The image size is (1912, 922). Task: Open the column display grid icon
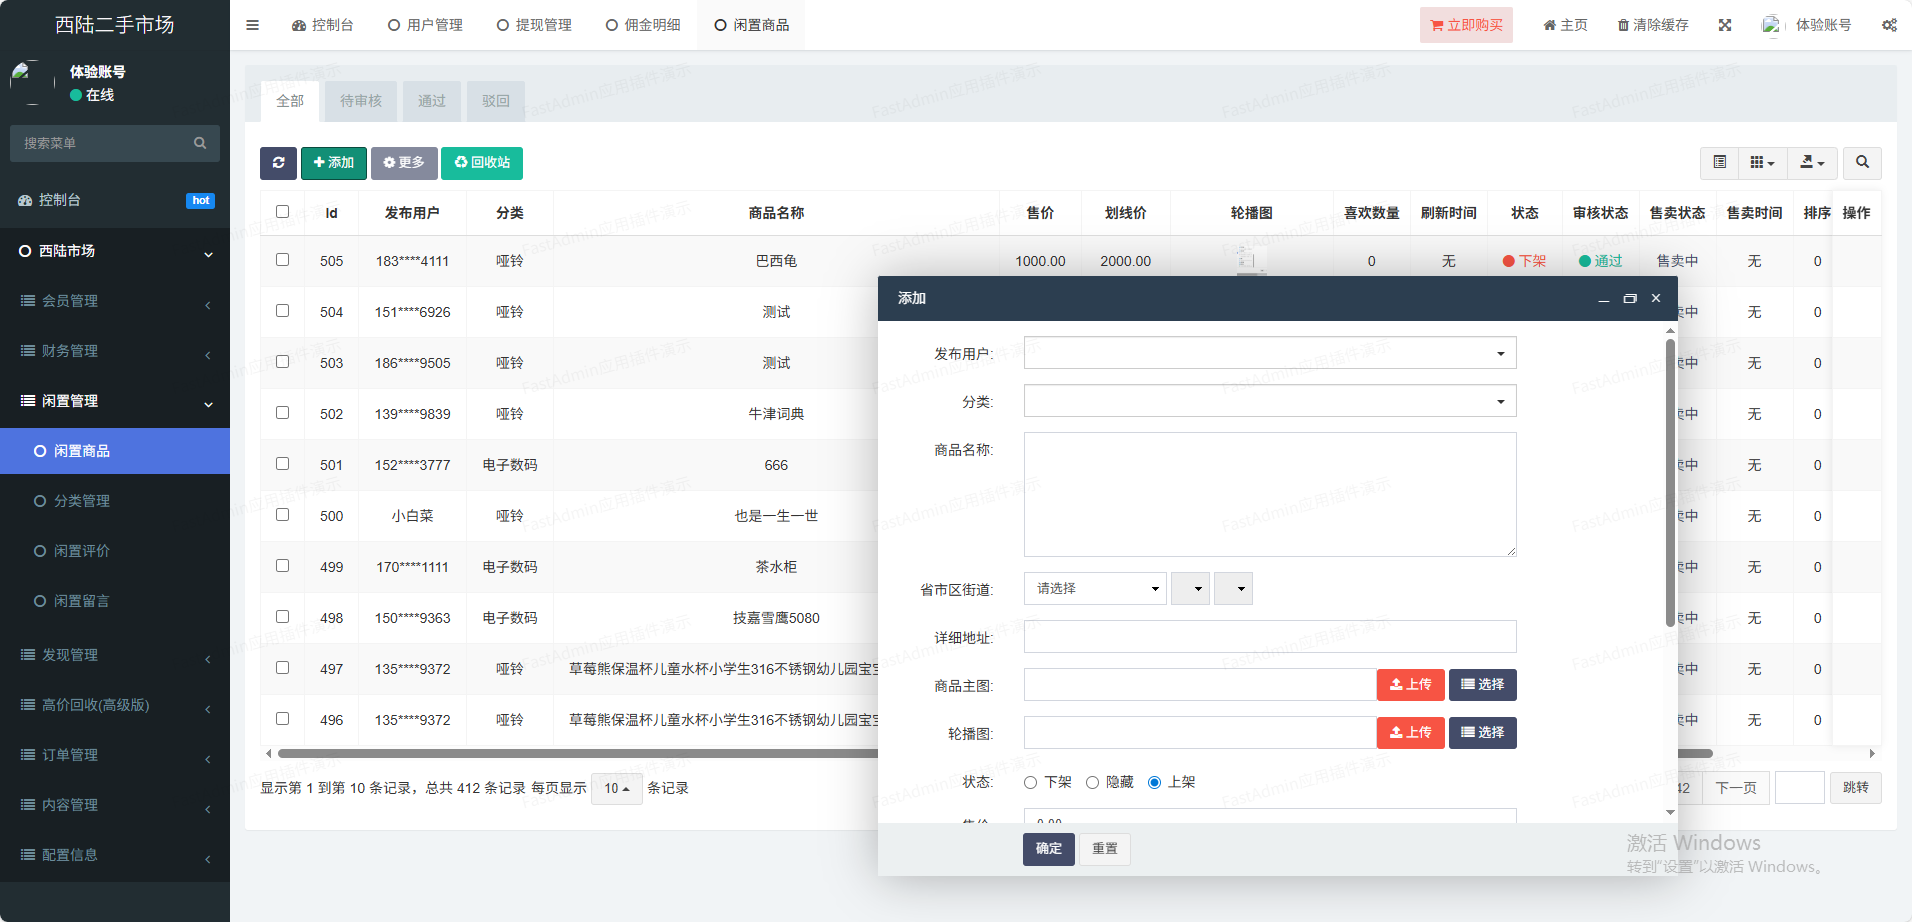point(1761,163)
